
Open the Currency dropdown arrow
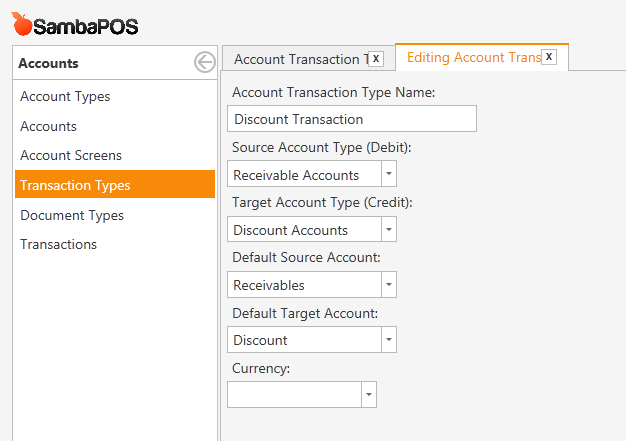coord(369,395)
